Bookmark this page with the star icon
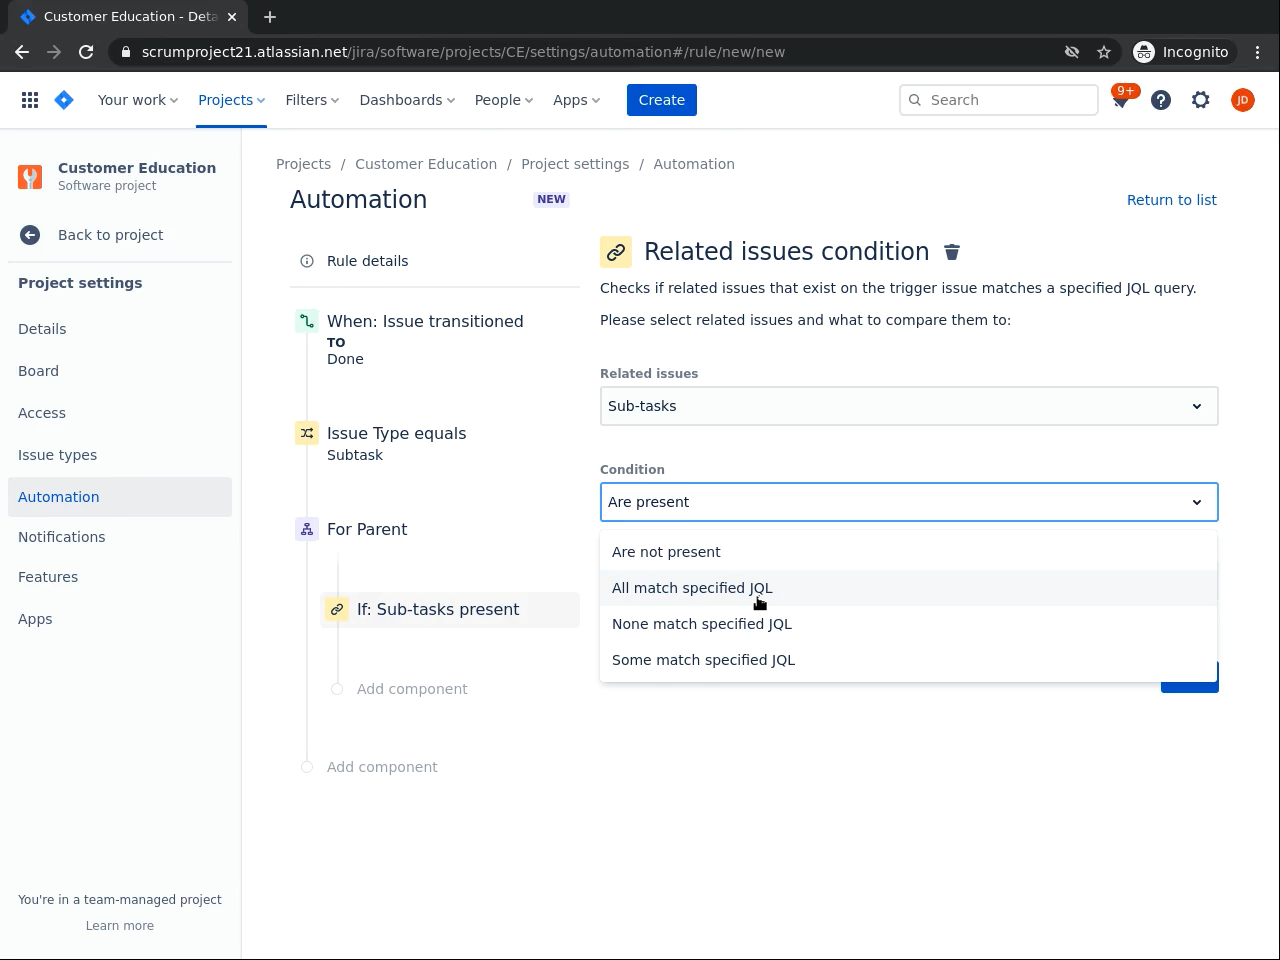The width and height of the screenshot is (1280, 960). pyautogui.click(x=1104, y=52)
